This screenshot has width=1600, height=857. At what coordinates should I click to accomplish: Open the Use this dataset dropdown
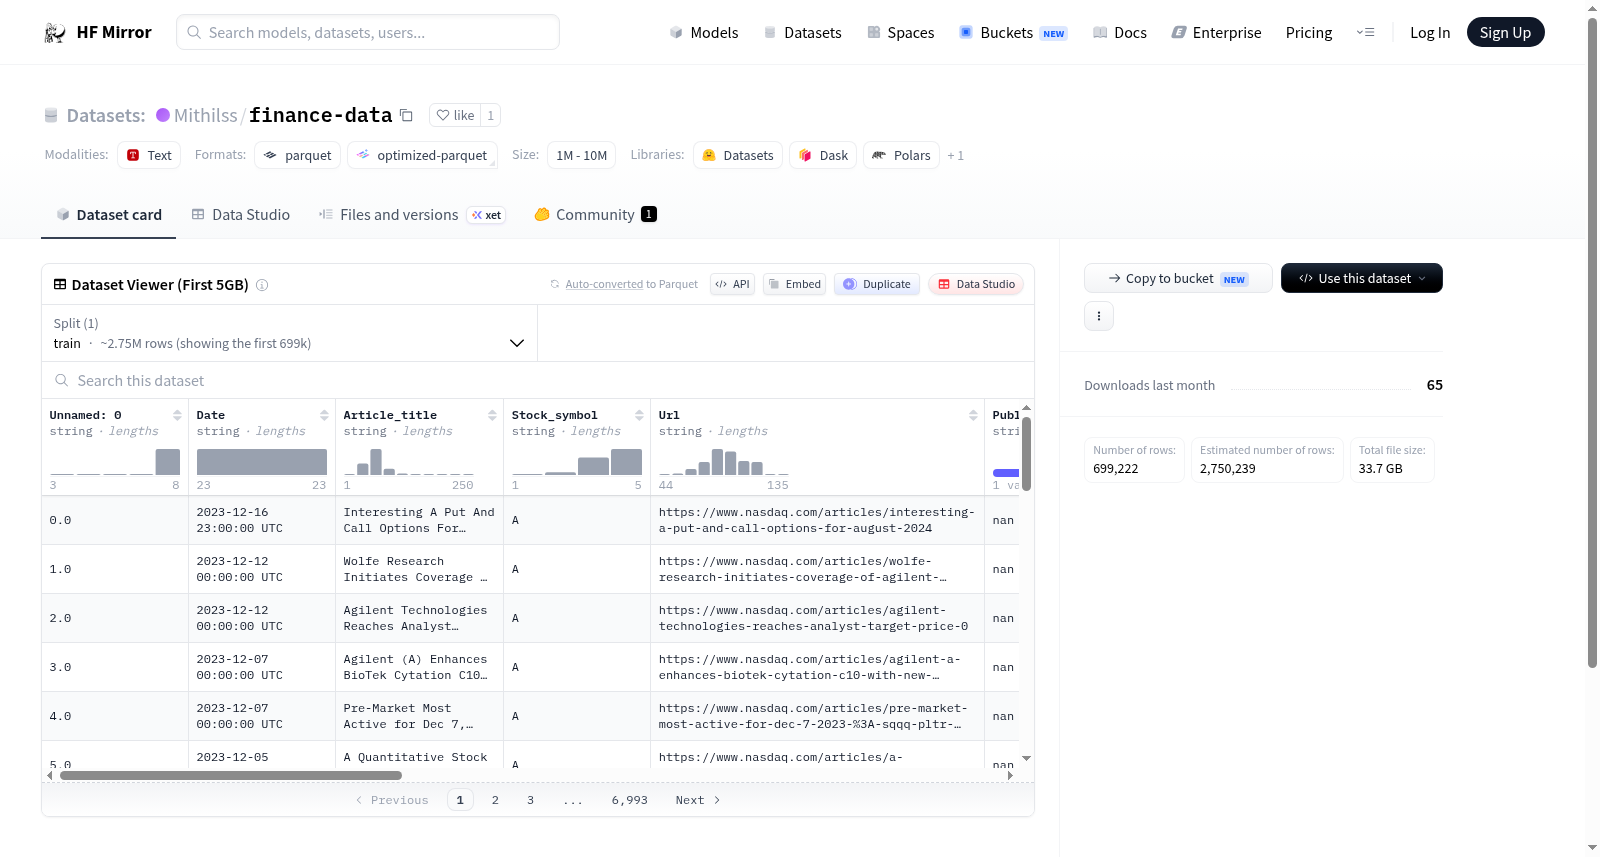pos(1362,278)
